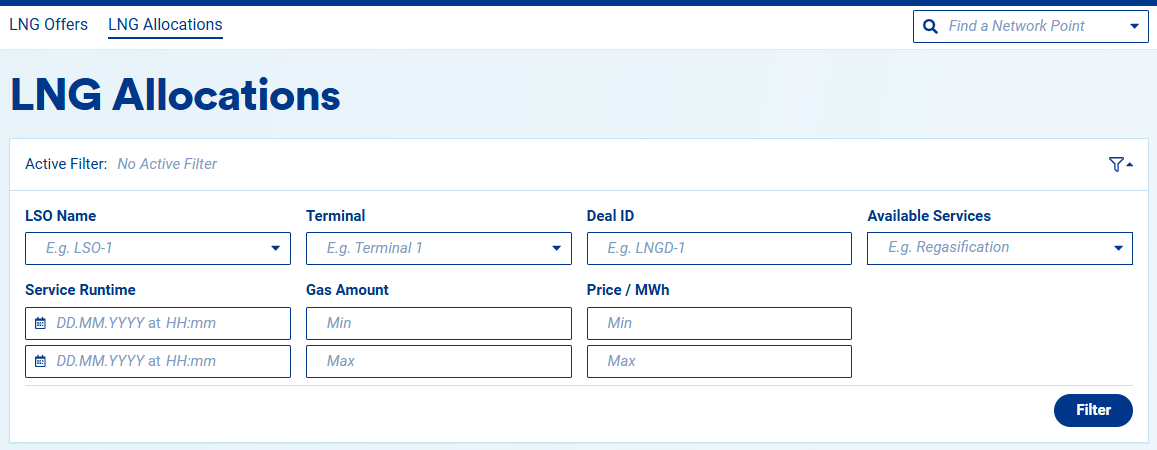Focus the Price / MWh Min field
1157x450 pixels.
pos(718,323)
